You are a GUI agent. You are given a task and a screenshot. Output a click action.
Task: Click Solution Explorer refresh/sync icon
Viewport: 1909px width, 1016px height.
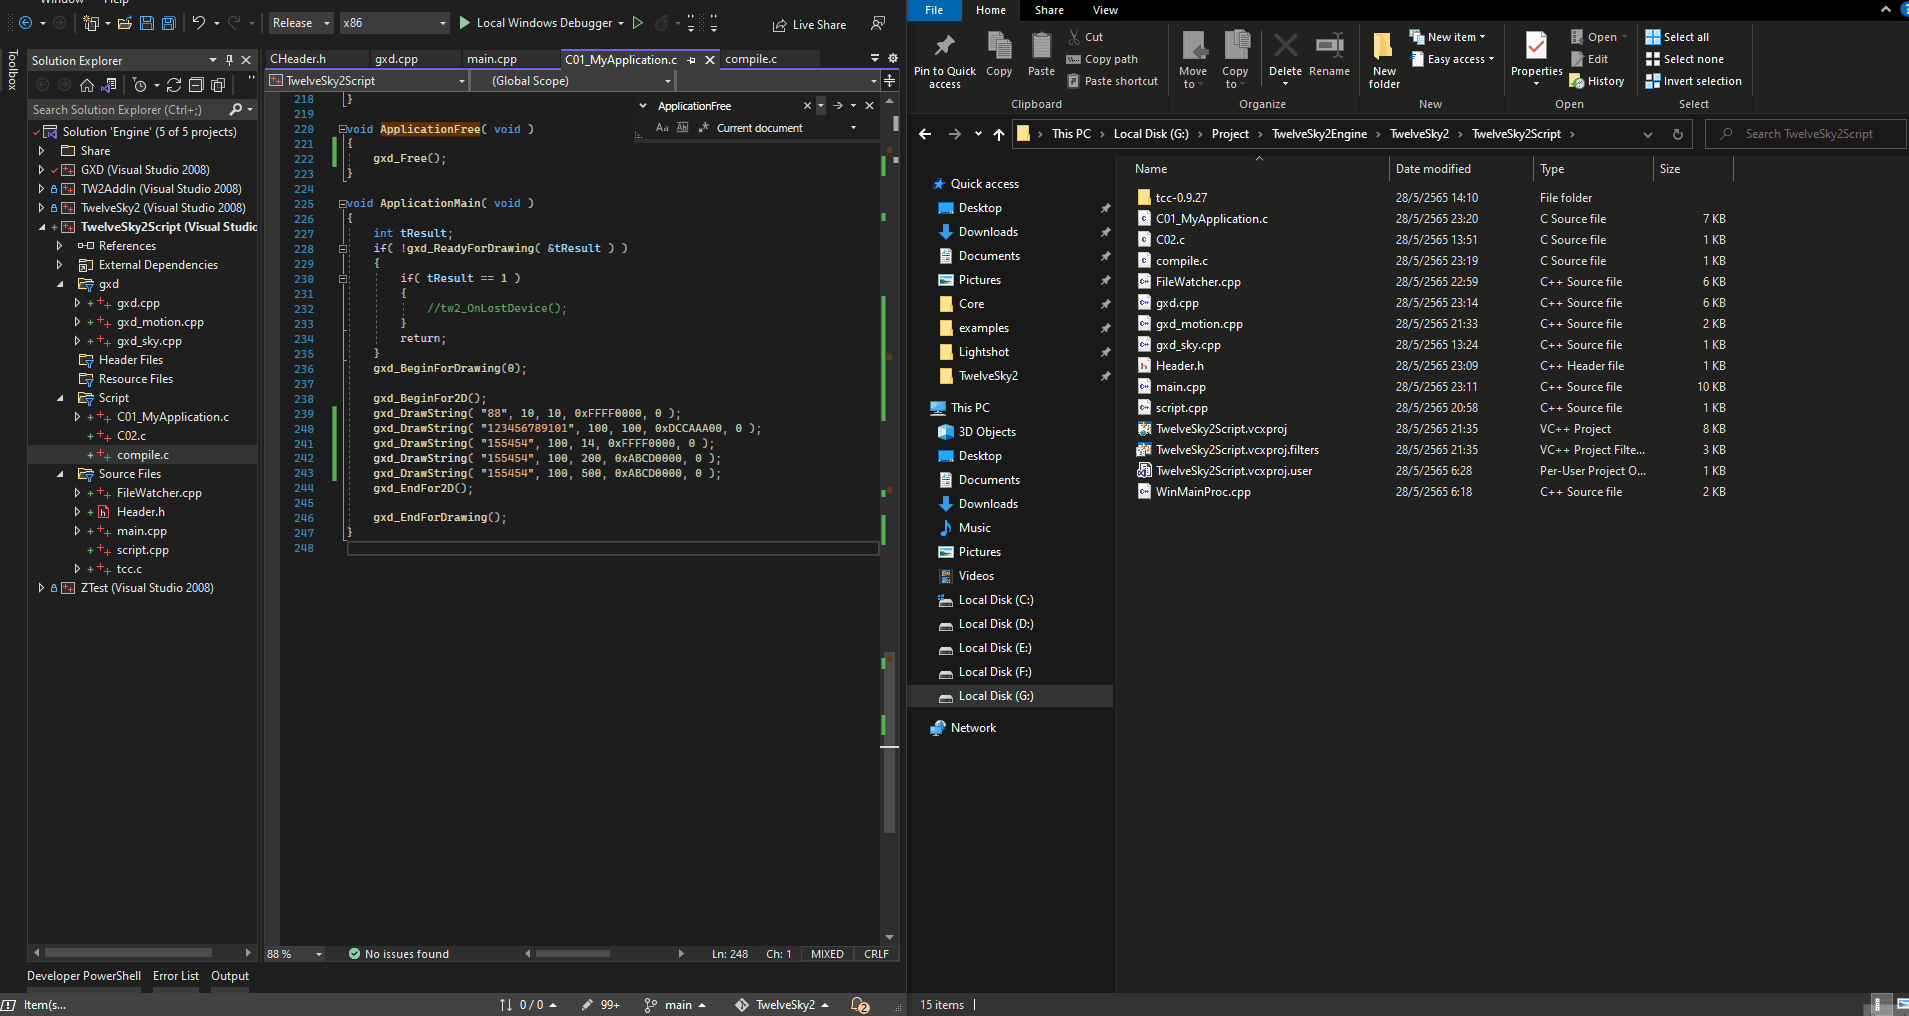tap(174, 85)
